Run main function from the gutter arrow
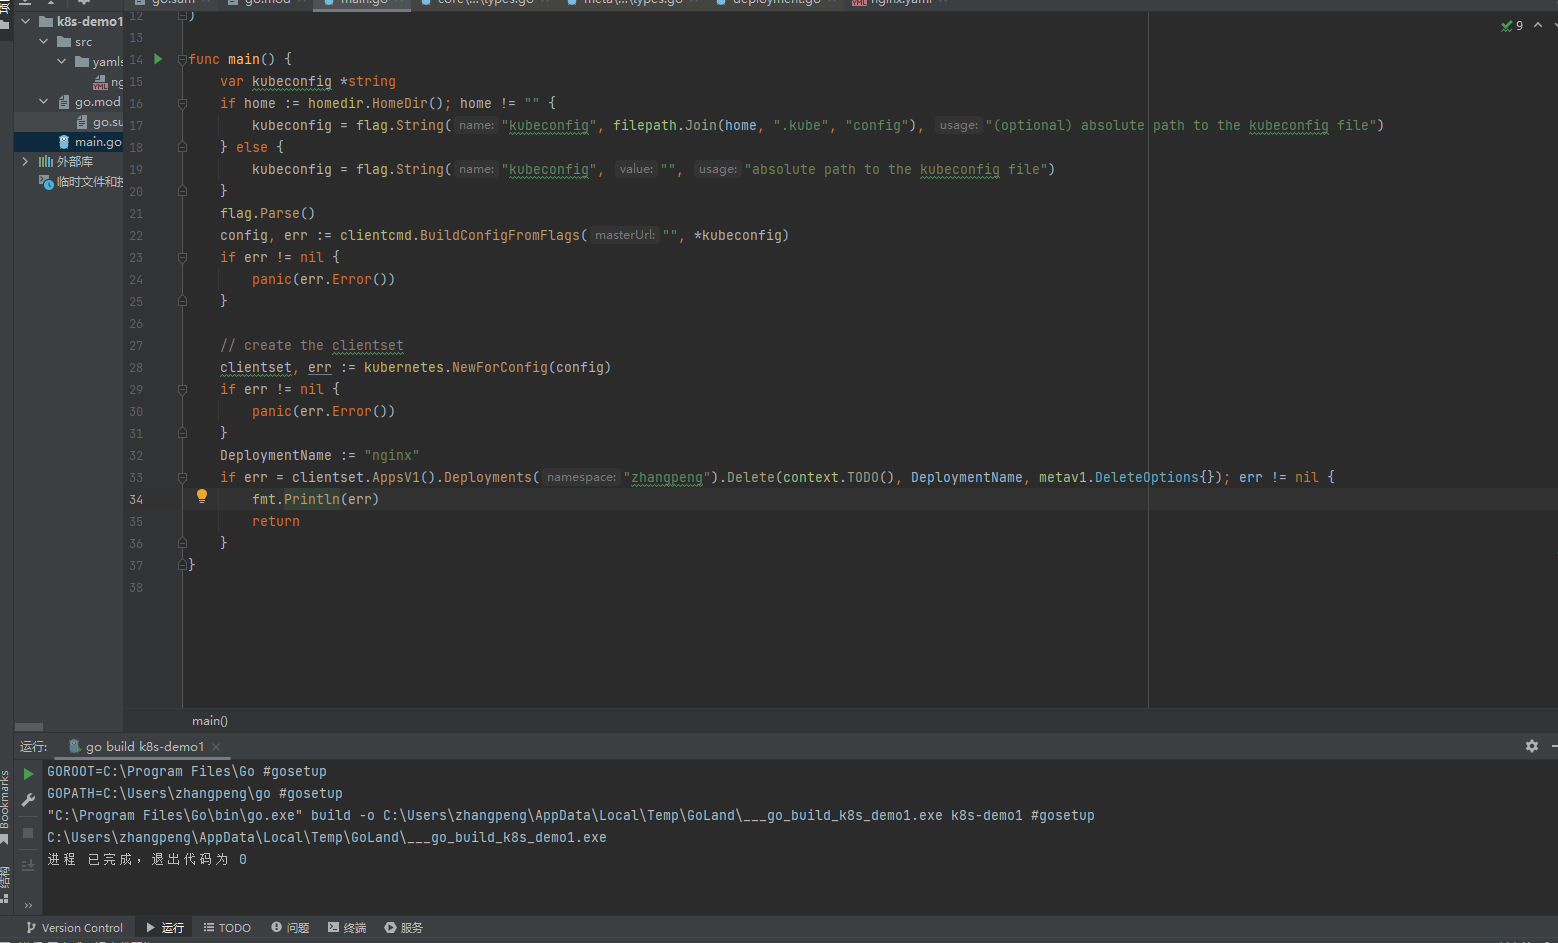The image size is (1558, 943). (158, 59)
